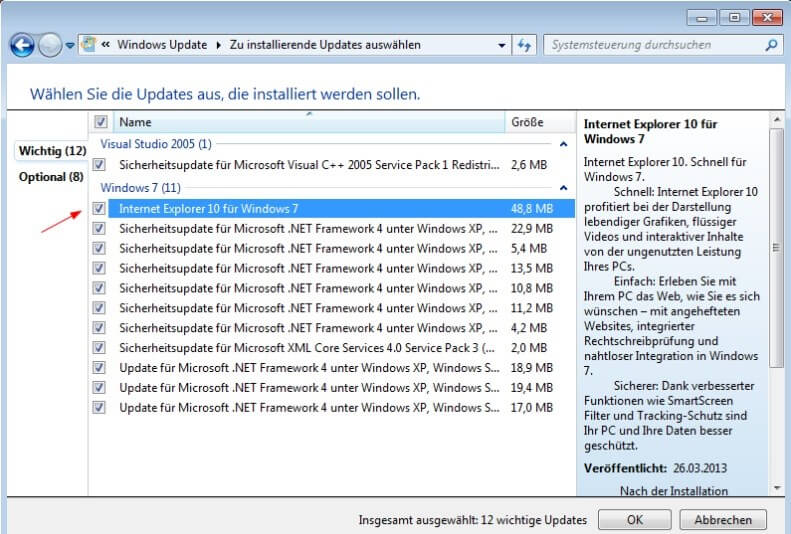Click Windows Update breadcrumb
Image resolution: width=791 pixels, height=534 pixels.
point(162,45)
